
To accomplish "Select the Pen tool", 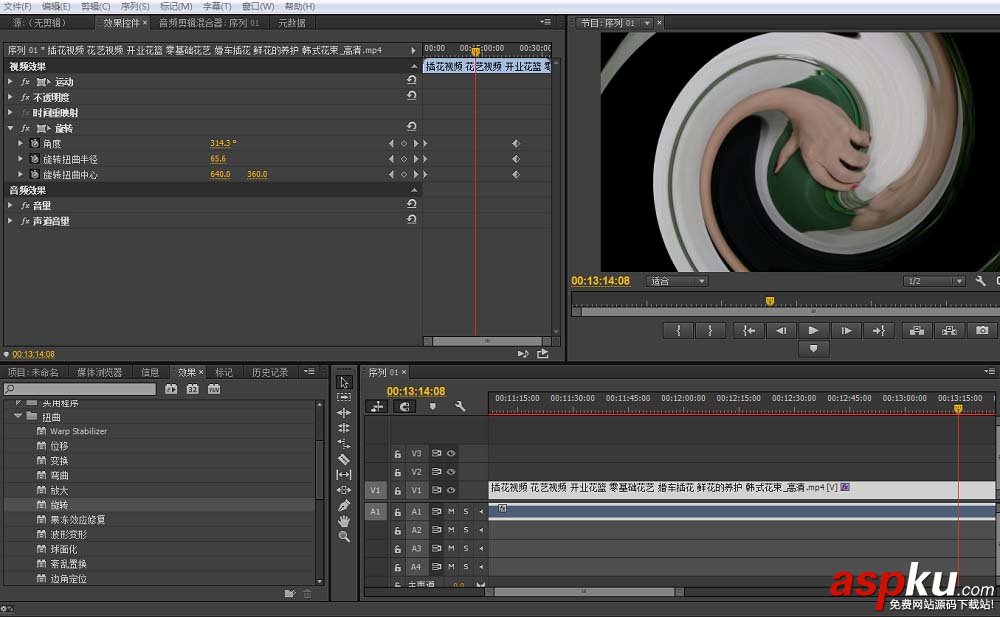I will (344, 505).
